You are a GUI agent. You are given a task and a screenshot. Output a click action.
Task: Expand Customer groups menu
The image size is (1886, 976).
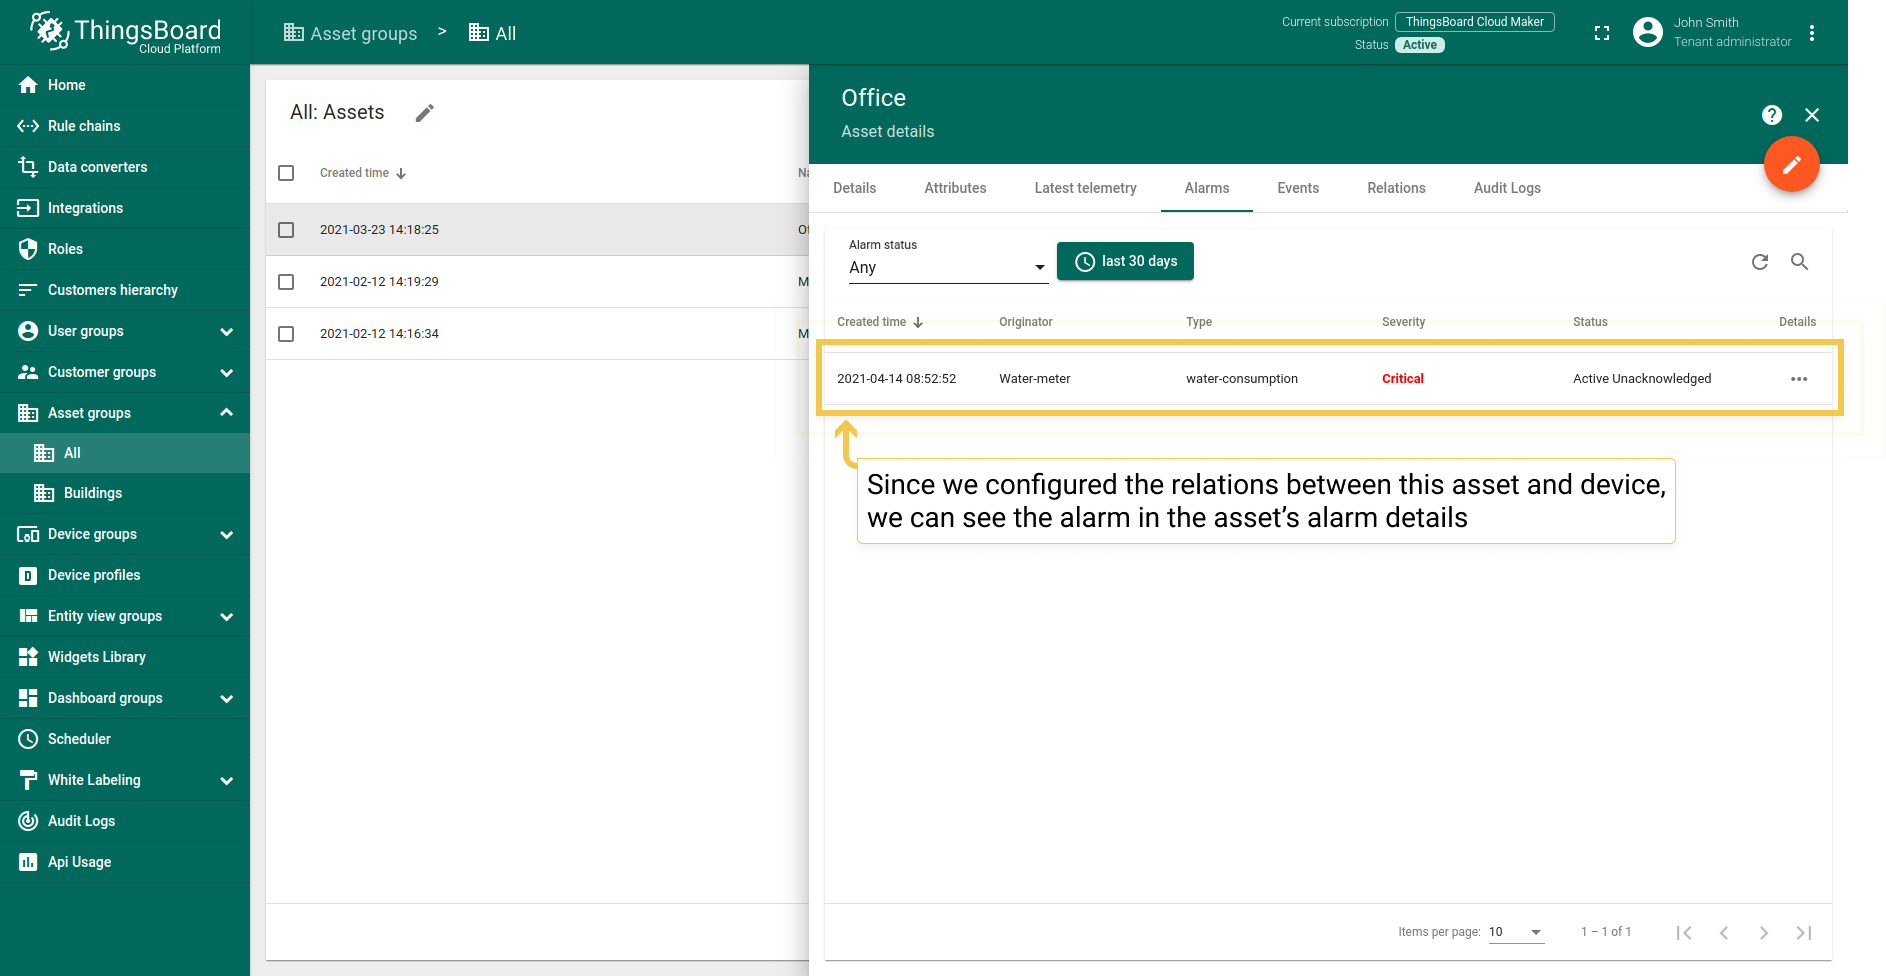(226, 372)
